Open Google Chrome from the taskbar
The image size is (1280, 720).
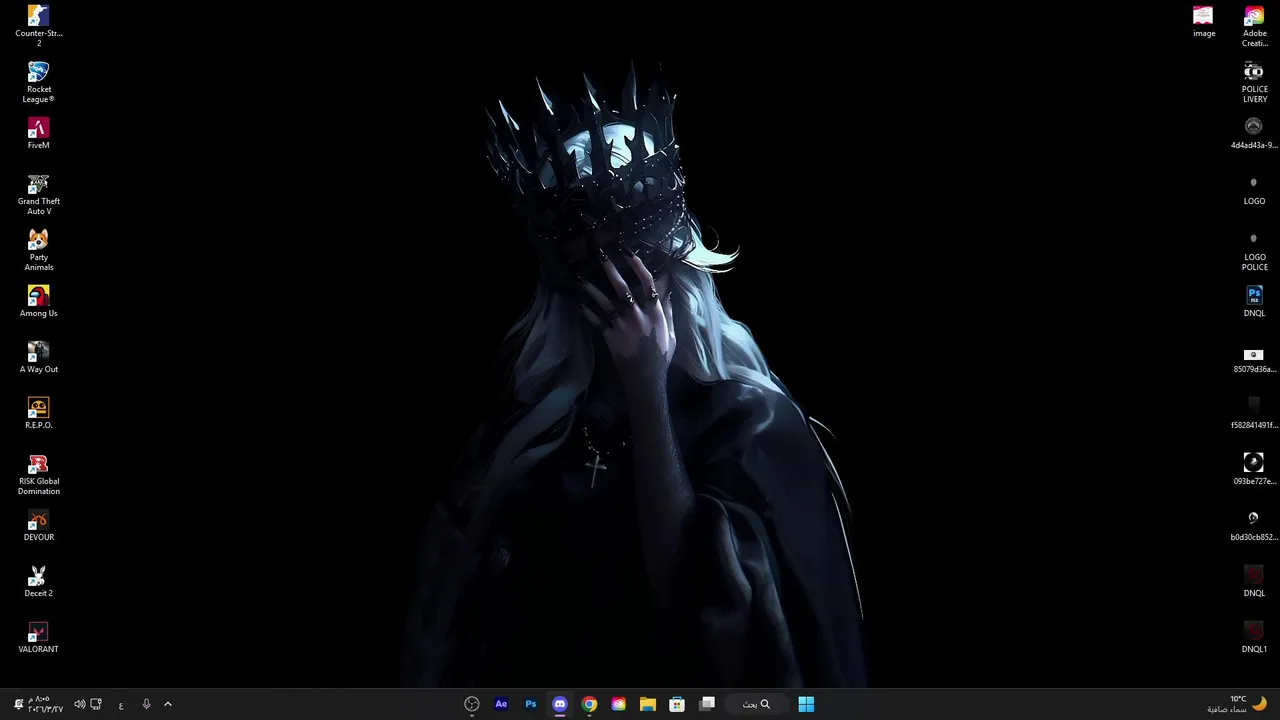(x=589, y=704)
